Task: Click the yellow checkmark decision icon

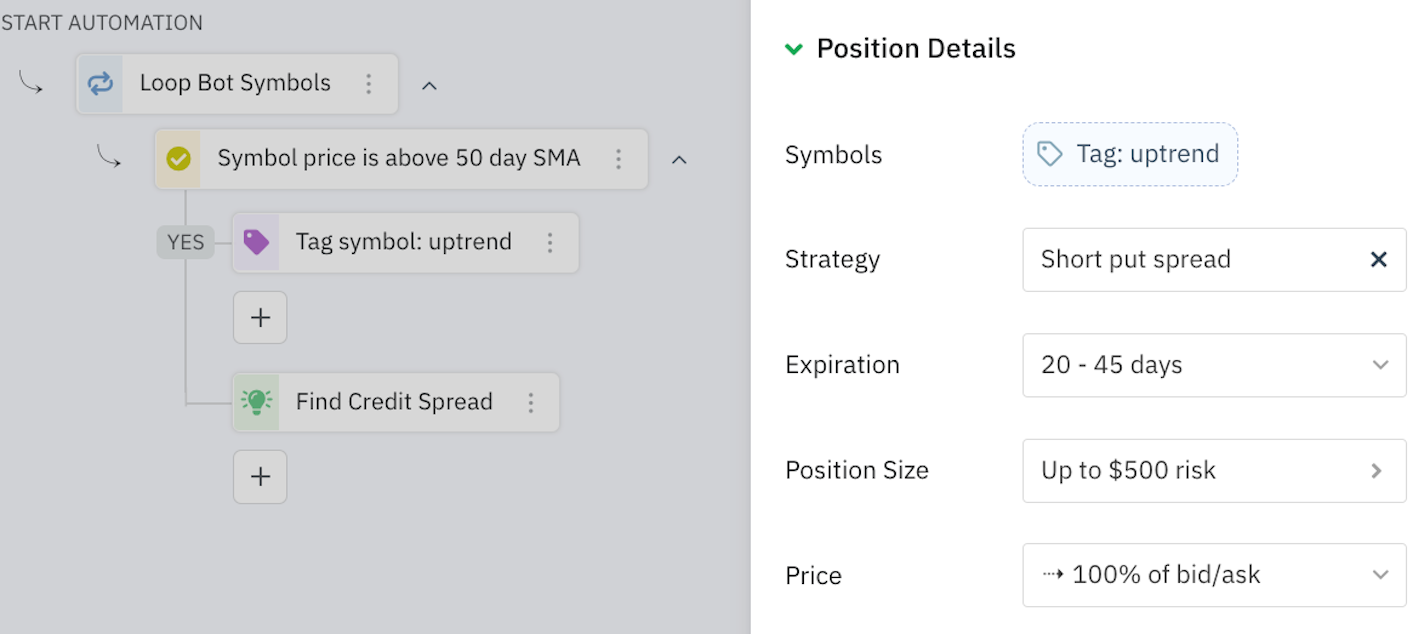Action: pyautogui.click(x=178, y=159)
